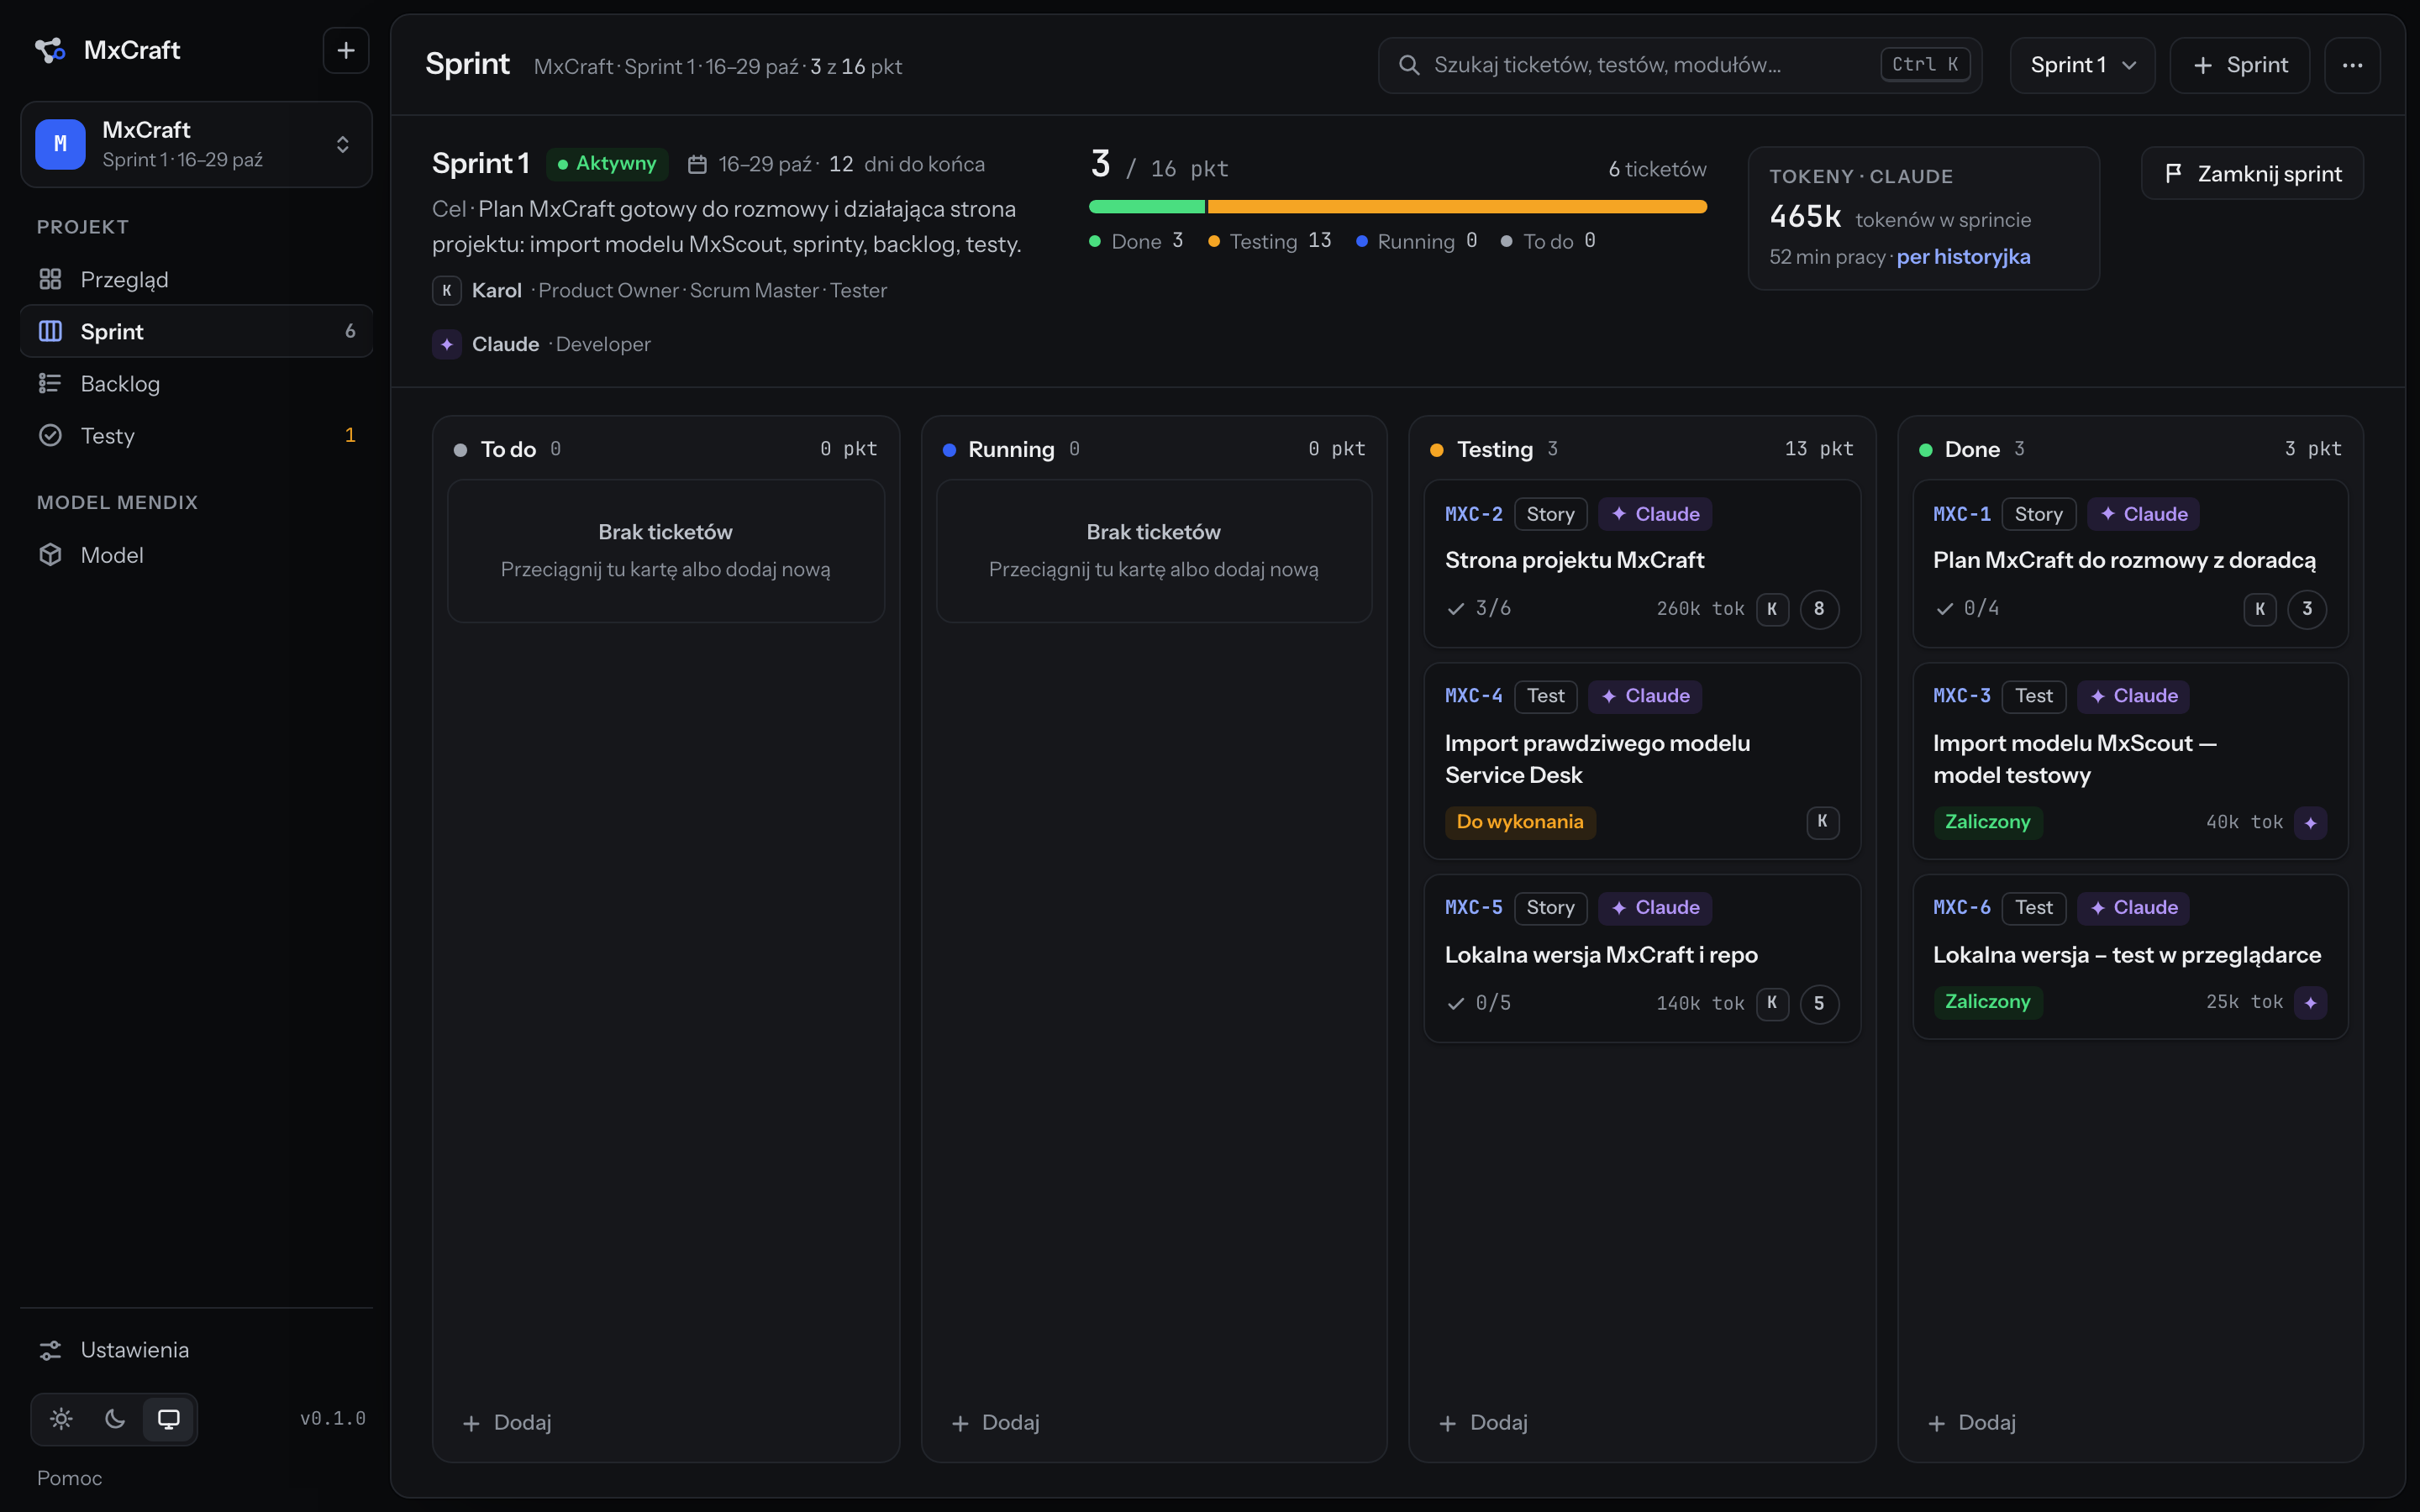The height and width of the screenshot is (1512, 2420).
Task: Click the 3 points badge on MXC-1
Action: [x=2307, y=609]
